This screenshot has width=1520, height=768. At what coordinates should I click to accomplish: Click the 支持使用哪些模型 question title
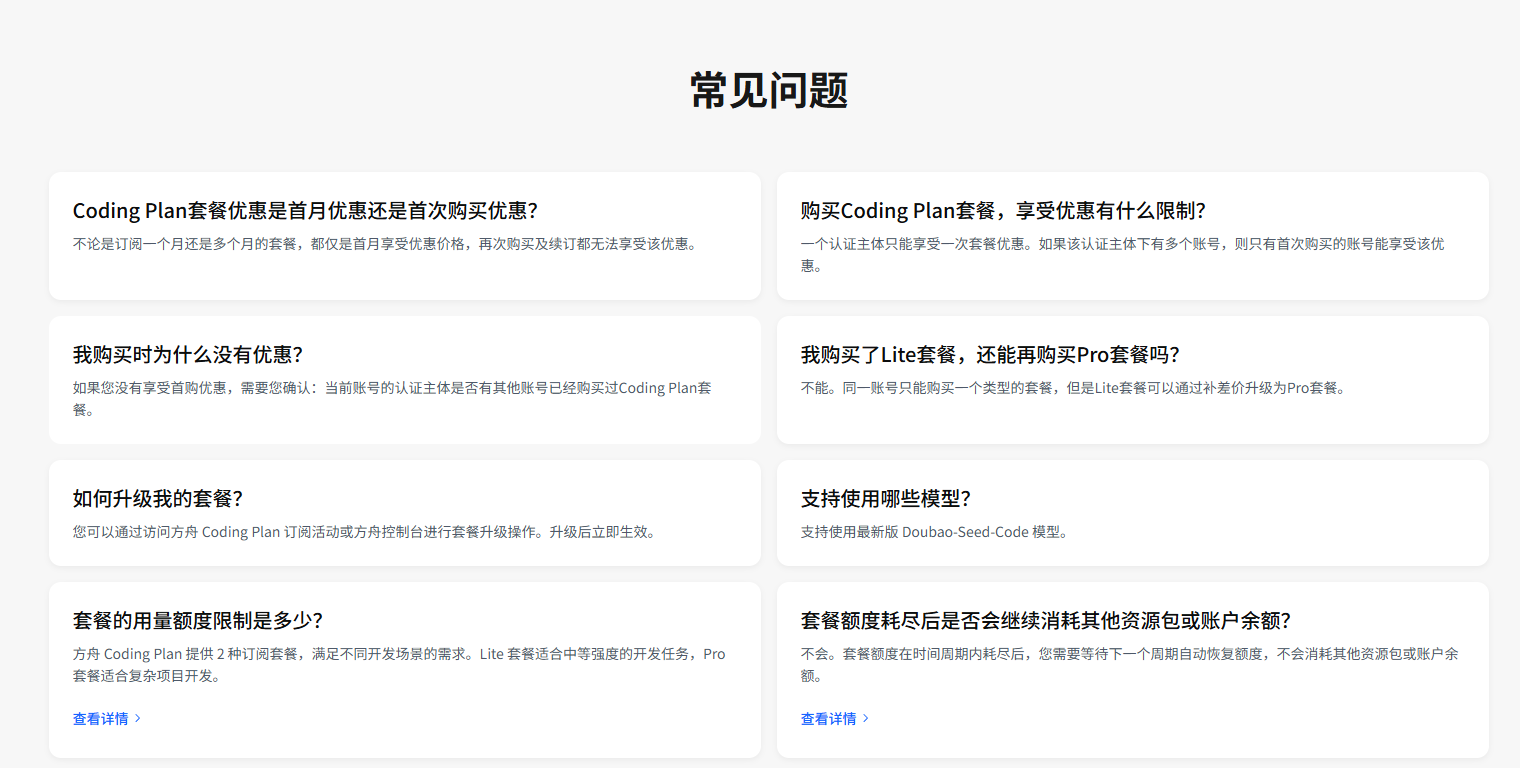tap(886, 499)
